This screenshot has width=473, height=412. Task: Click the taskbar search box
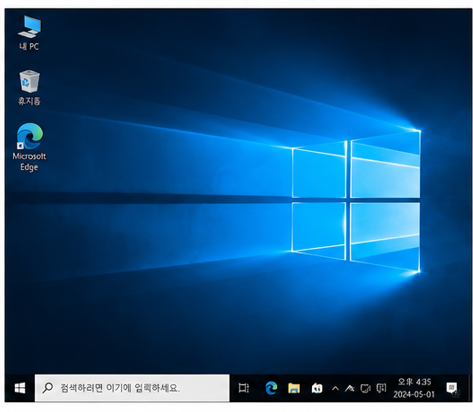pyautogui.click(x=132, y=388)
